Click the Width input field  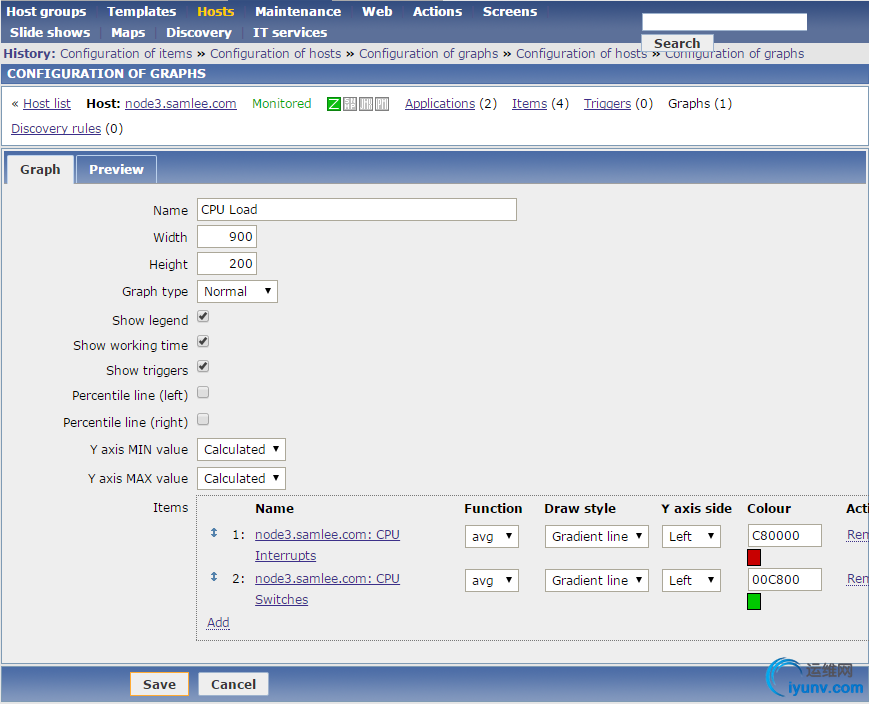[227, 237]
